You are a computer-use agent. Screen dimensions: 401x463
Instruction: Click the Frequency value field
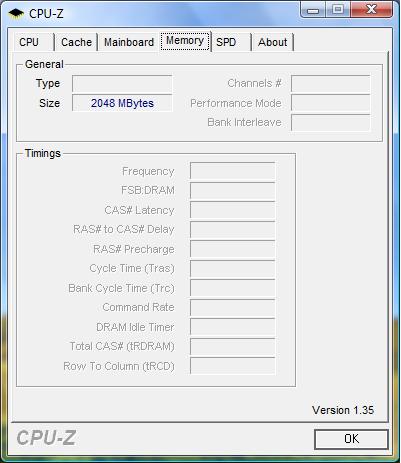(x=233, y=171)
